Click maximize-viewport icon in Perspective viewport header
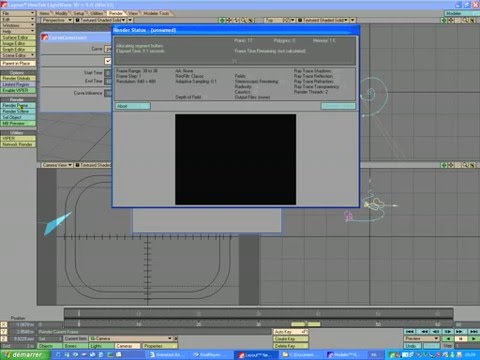480x360 pixels. click(251, 20)
